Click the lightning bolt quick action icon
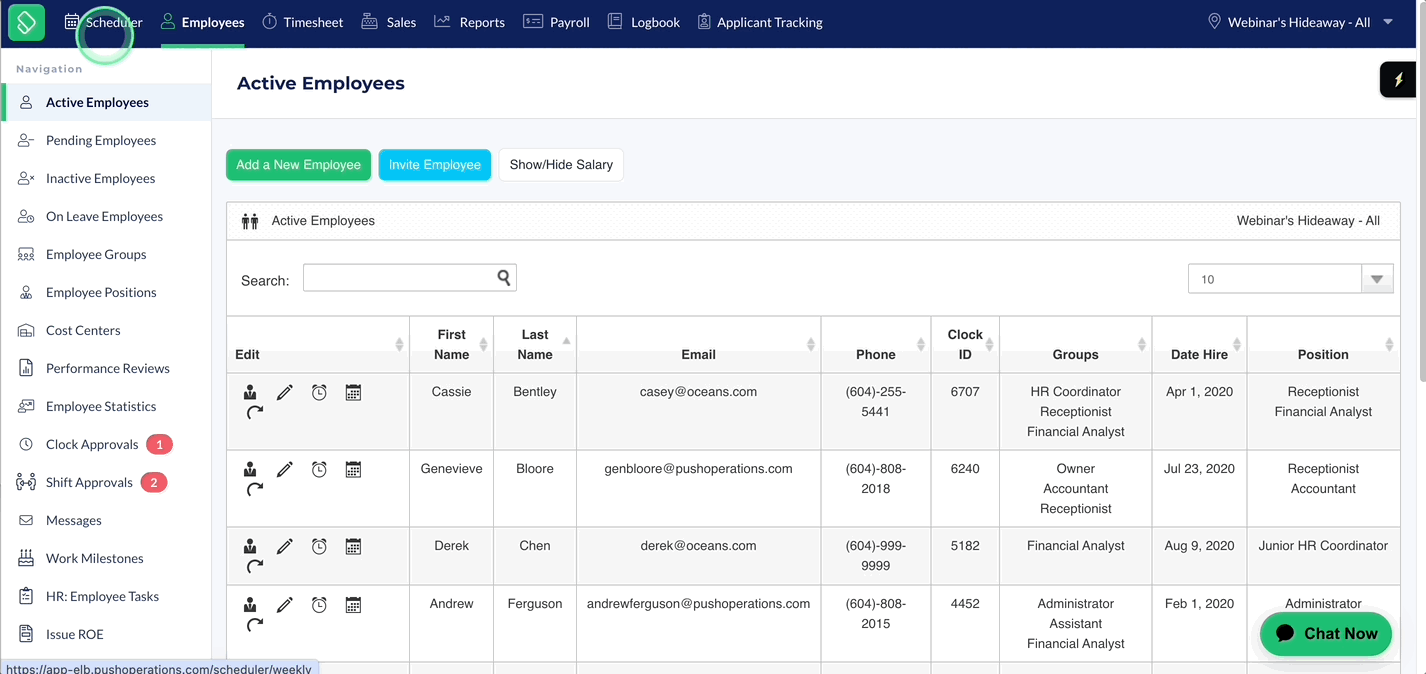The width and height of the screenshot is (1426, 674). click(1399, 80)
